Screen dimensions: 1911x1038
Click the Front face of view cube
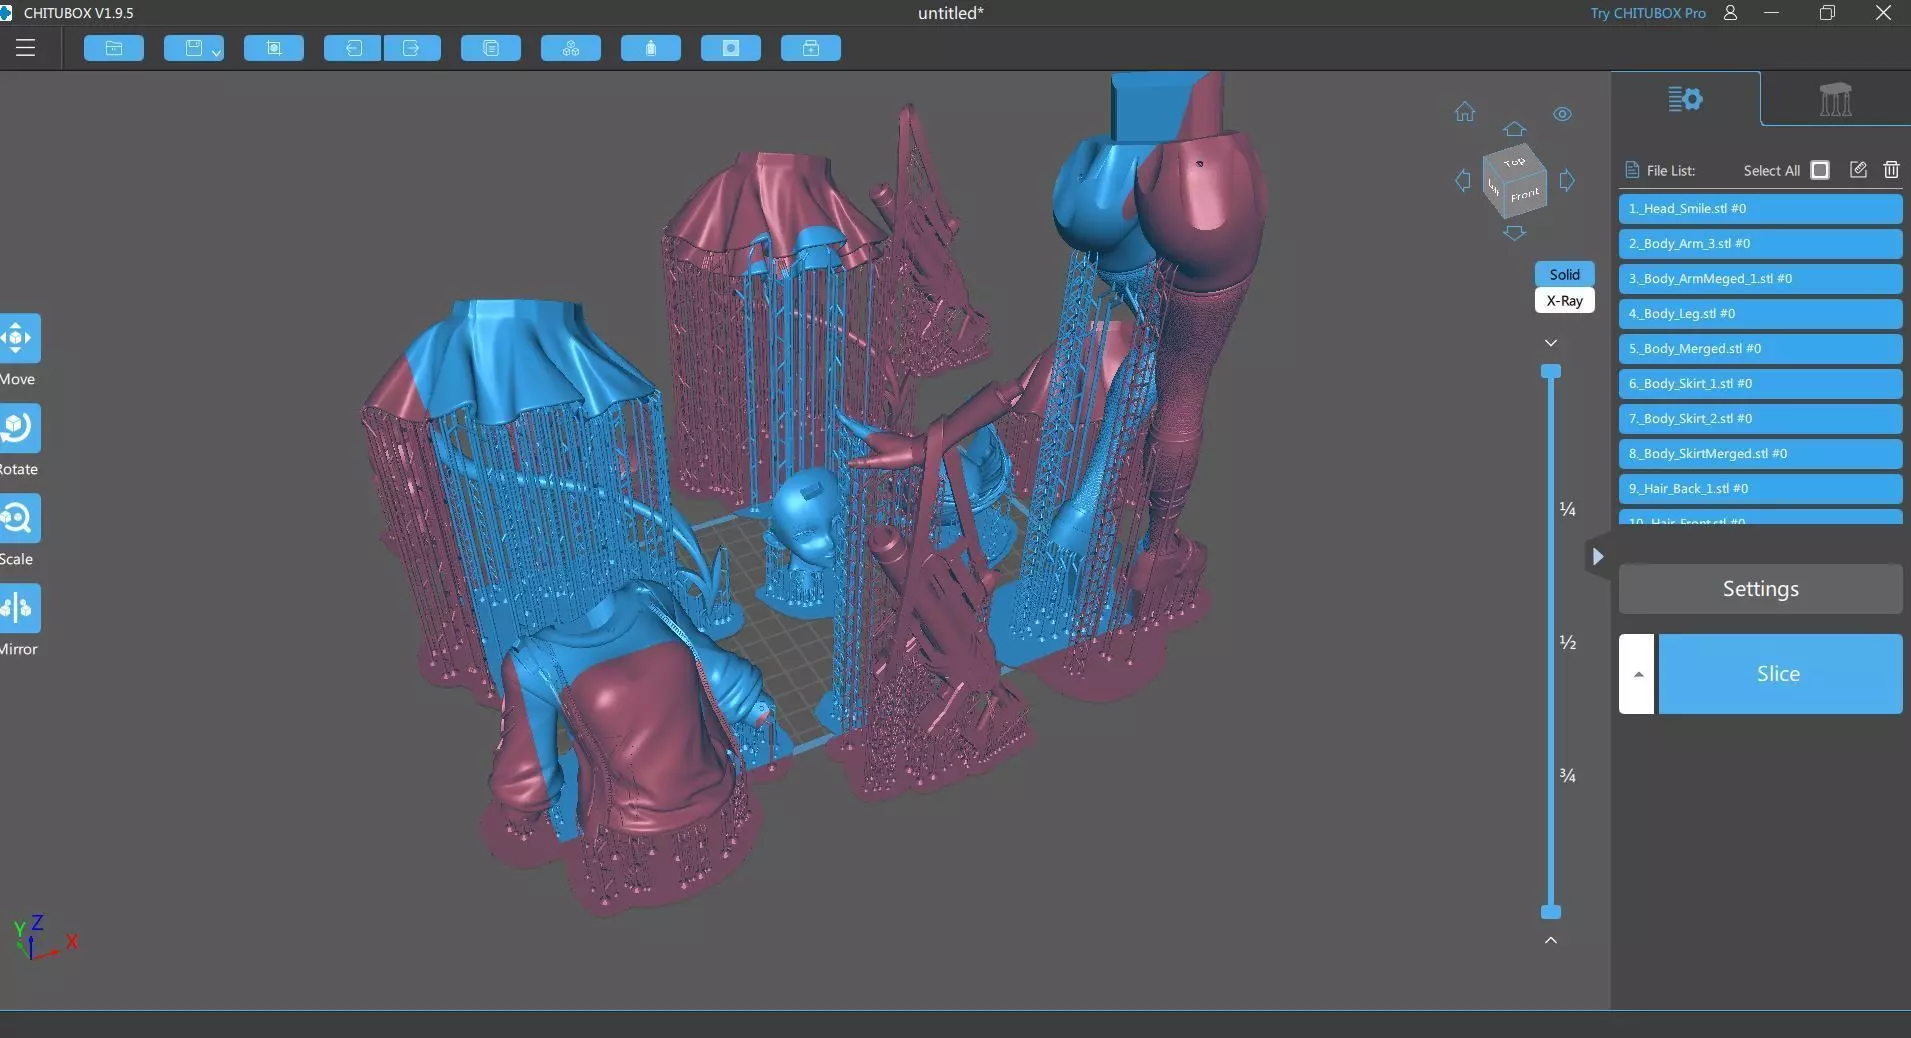1525,195
